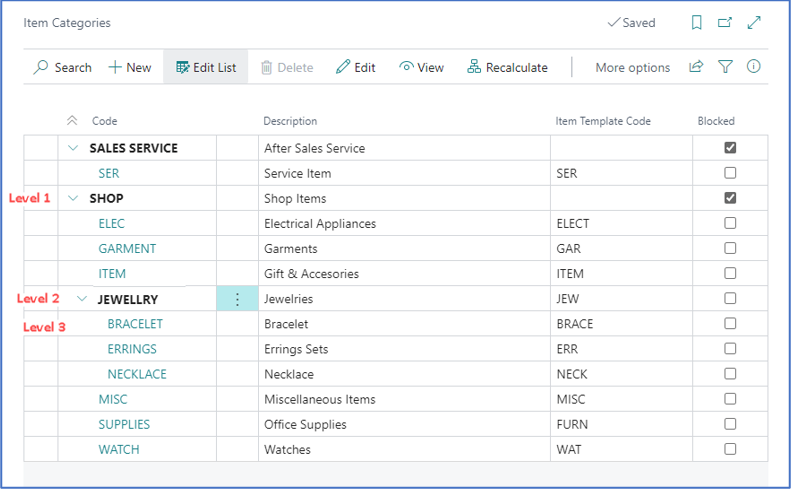The width and height of the screenshot is (791, 490).
Task: Uncheck Blocked for SHOP row
Action: click(730, 198)
